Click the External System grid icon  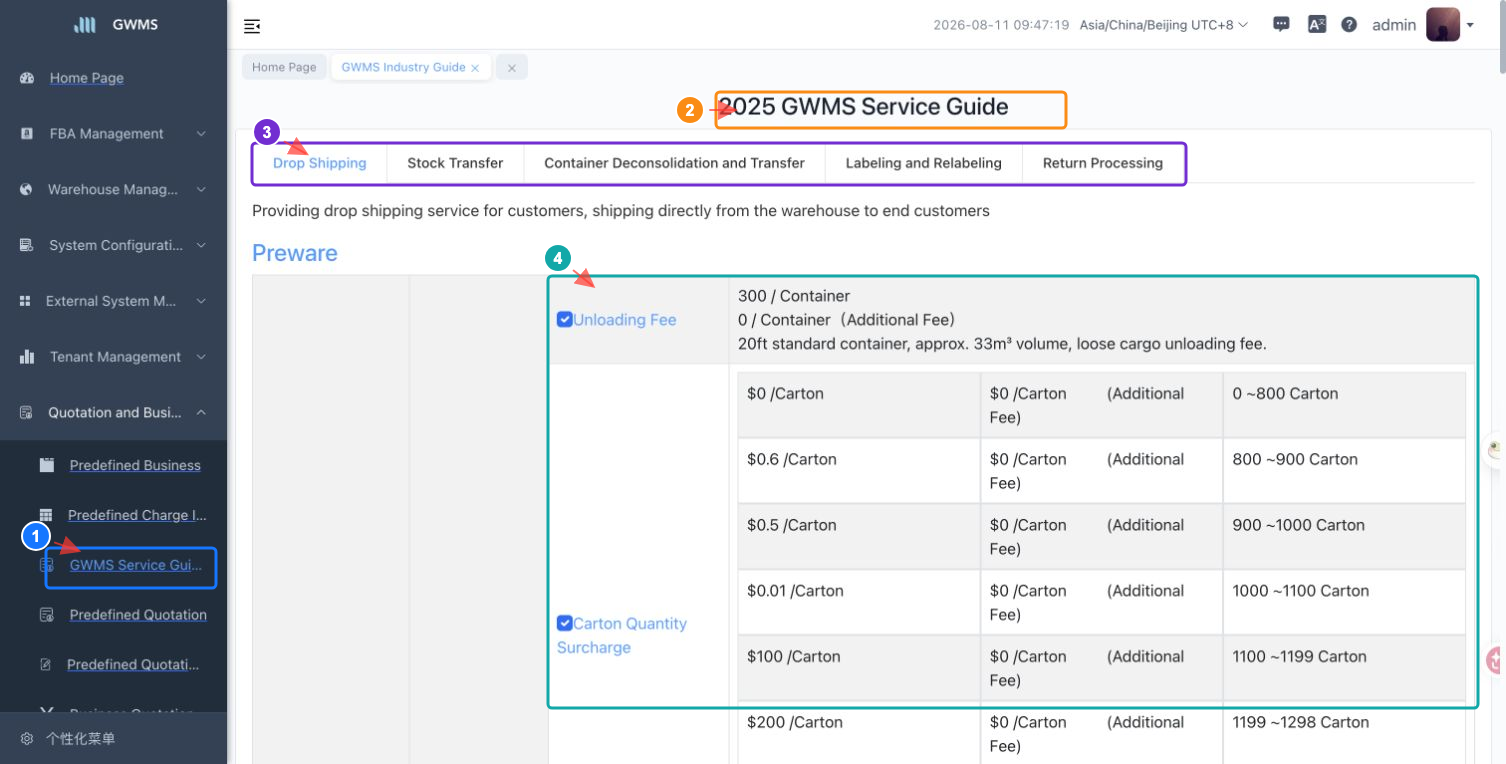click(x=26, y=301)
